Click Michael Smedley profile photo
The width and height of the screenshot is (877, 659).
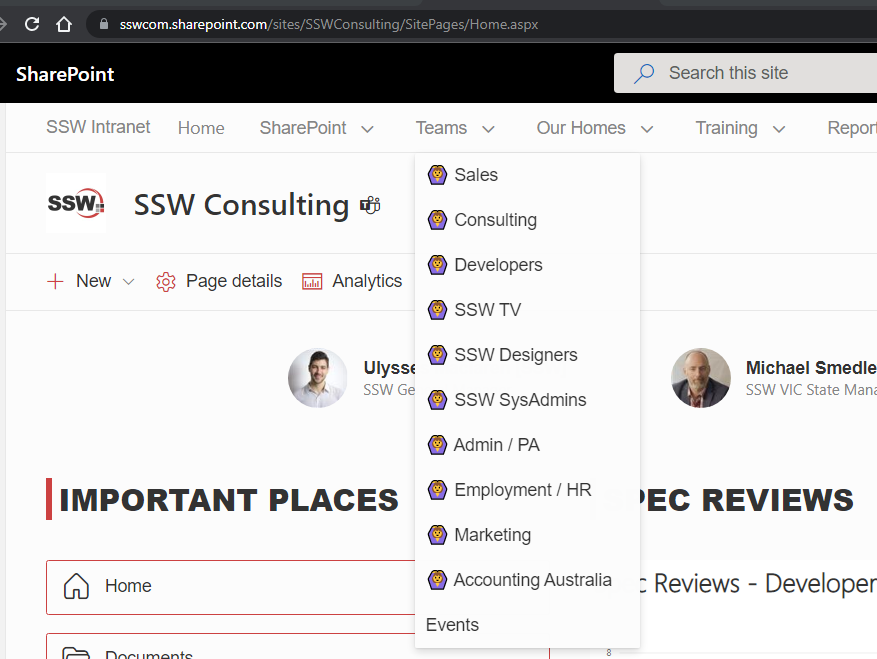coord(701,378)
